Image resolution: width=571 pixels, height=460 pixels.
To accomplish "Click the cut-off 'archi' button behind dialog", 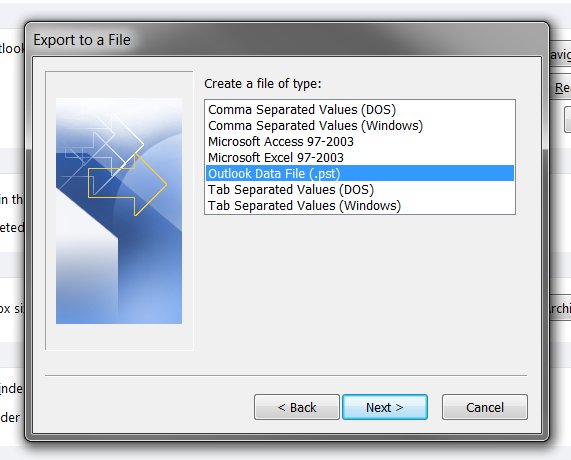I will click(560, 308).
